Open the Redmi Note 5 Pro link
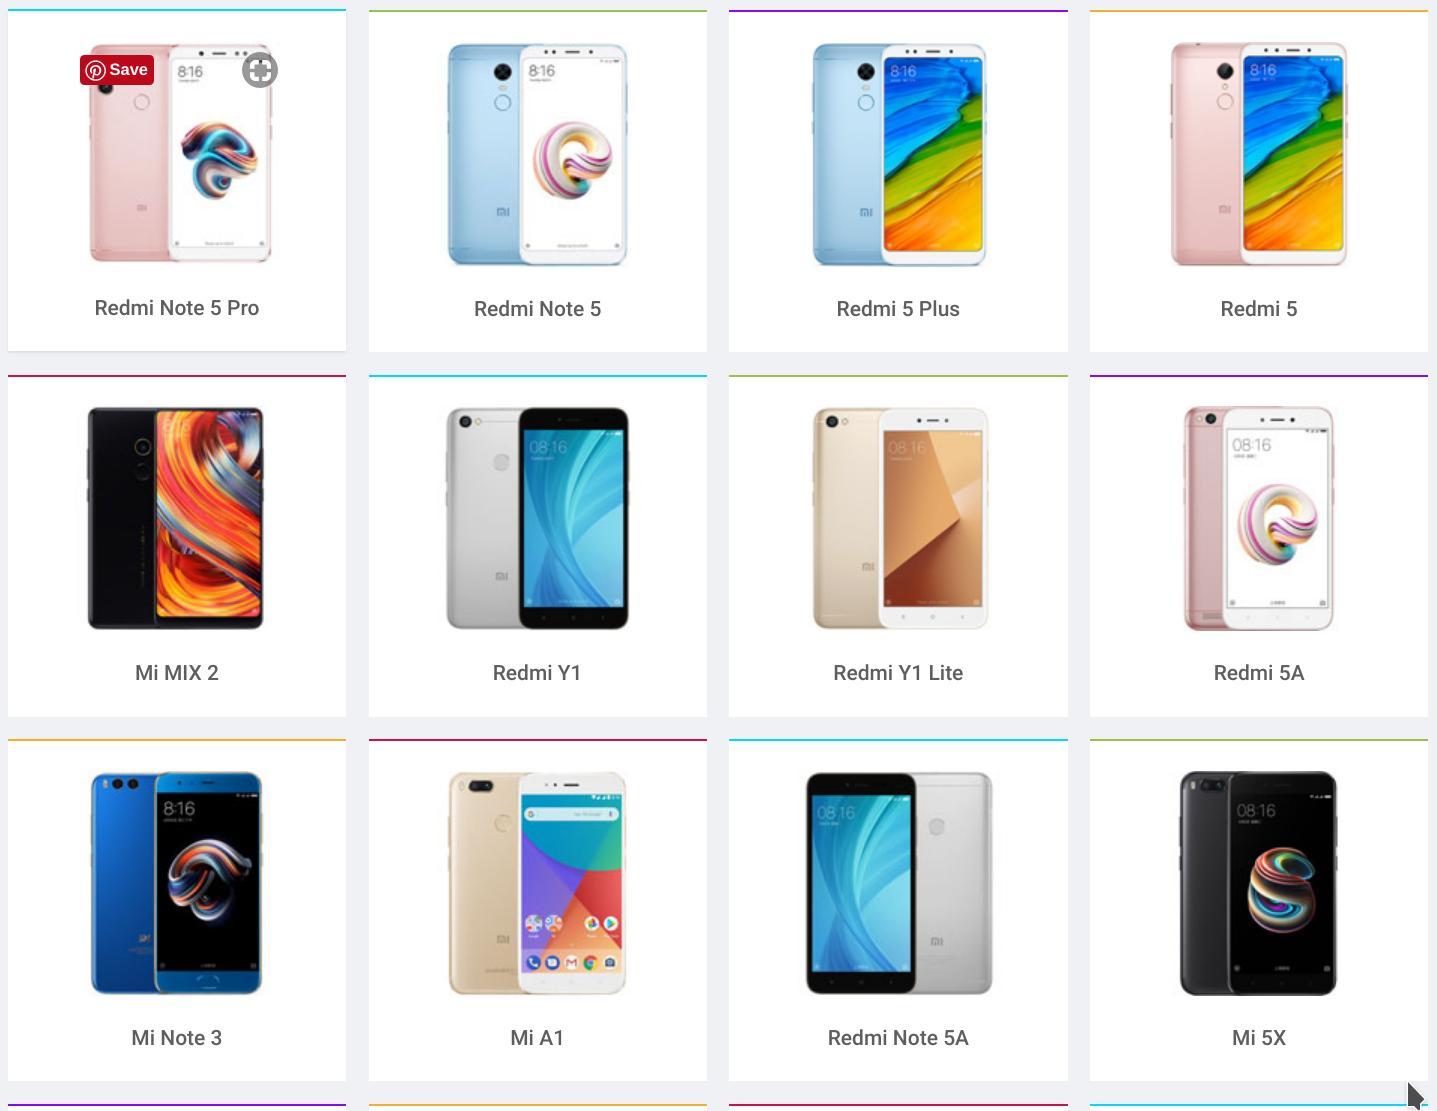 (x=177, y=308)
